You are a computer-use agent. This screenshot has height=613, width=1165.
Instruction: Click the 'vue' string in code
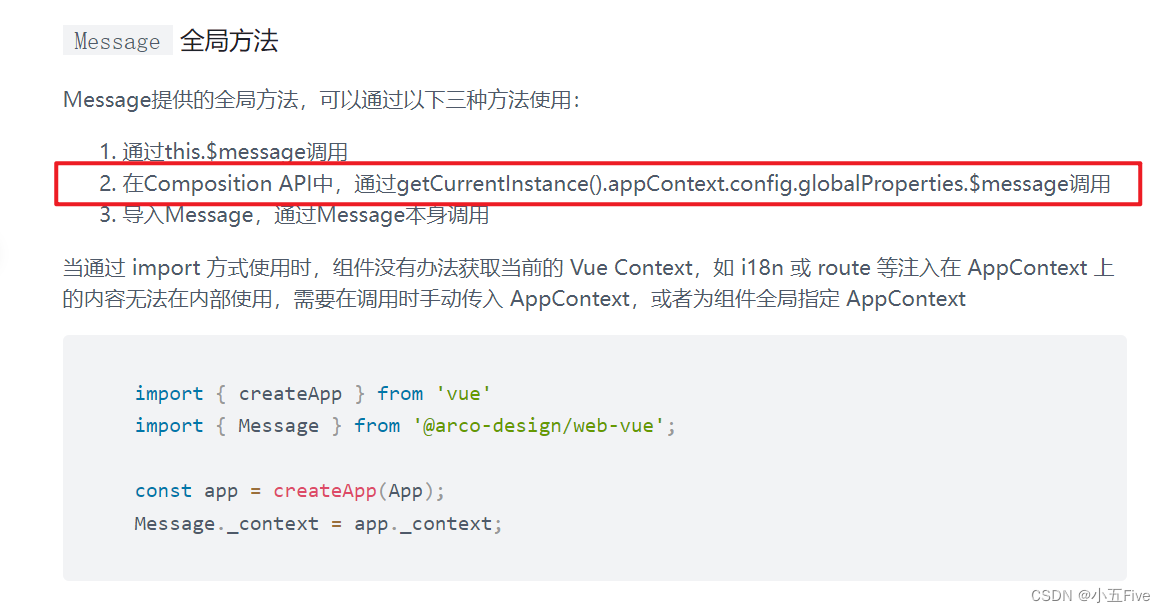point(463,394)
